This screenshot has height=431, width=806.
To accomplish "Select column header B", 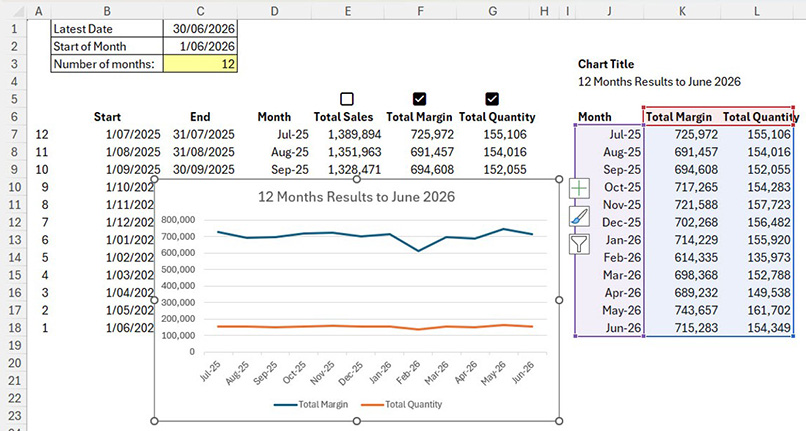I will pyautogui.click(x=106, y=11).
